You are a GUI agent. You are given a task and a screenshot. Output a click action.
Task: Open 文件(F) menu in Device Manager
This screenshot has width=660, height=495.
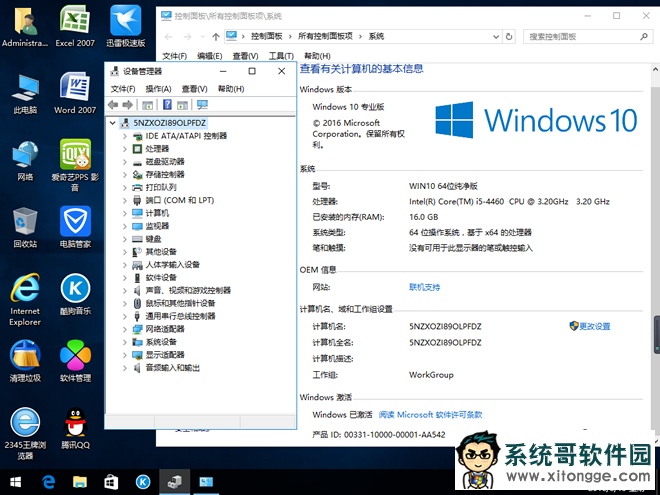click(x=123, y=89)
